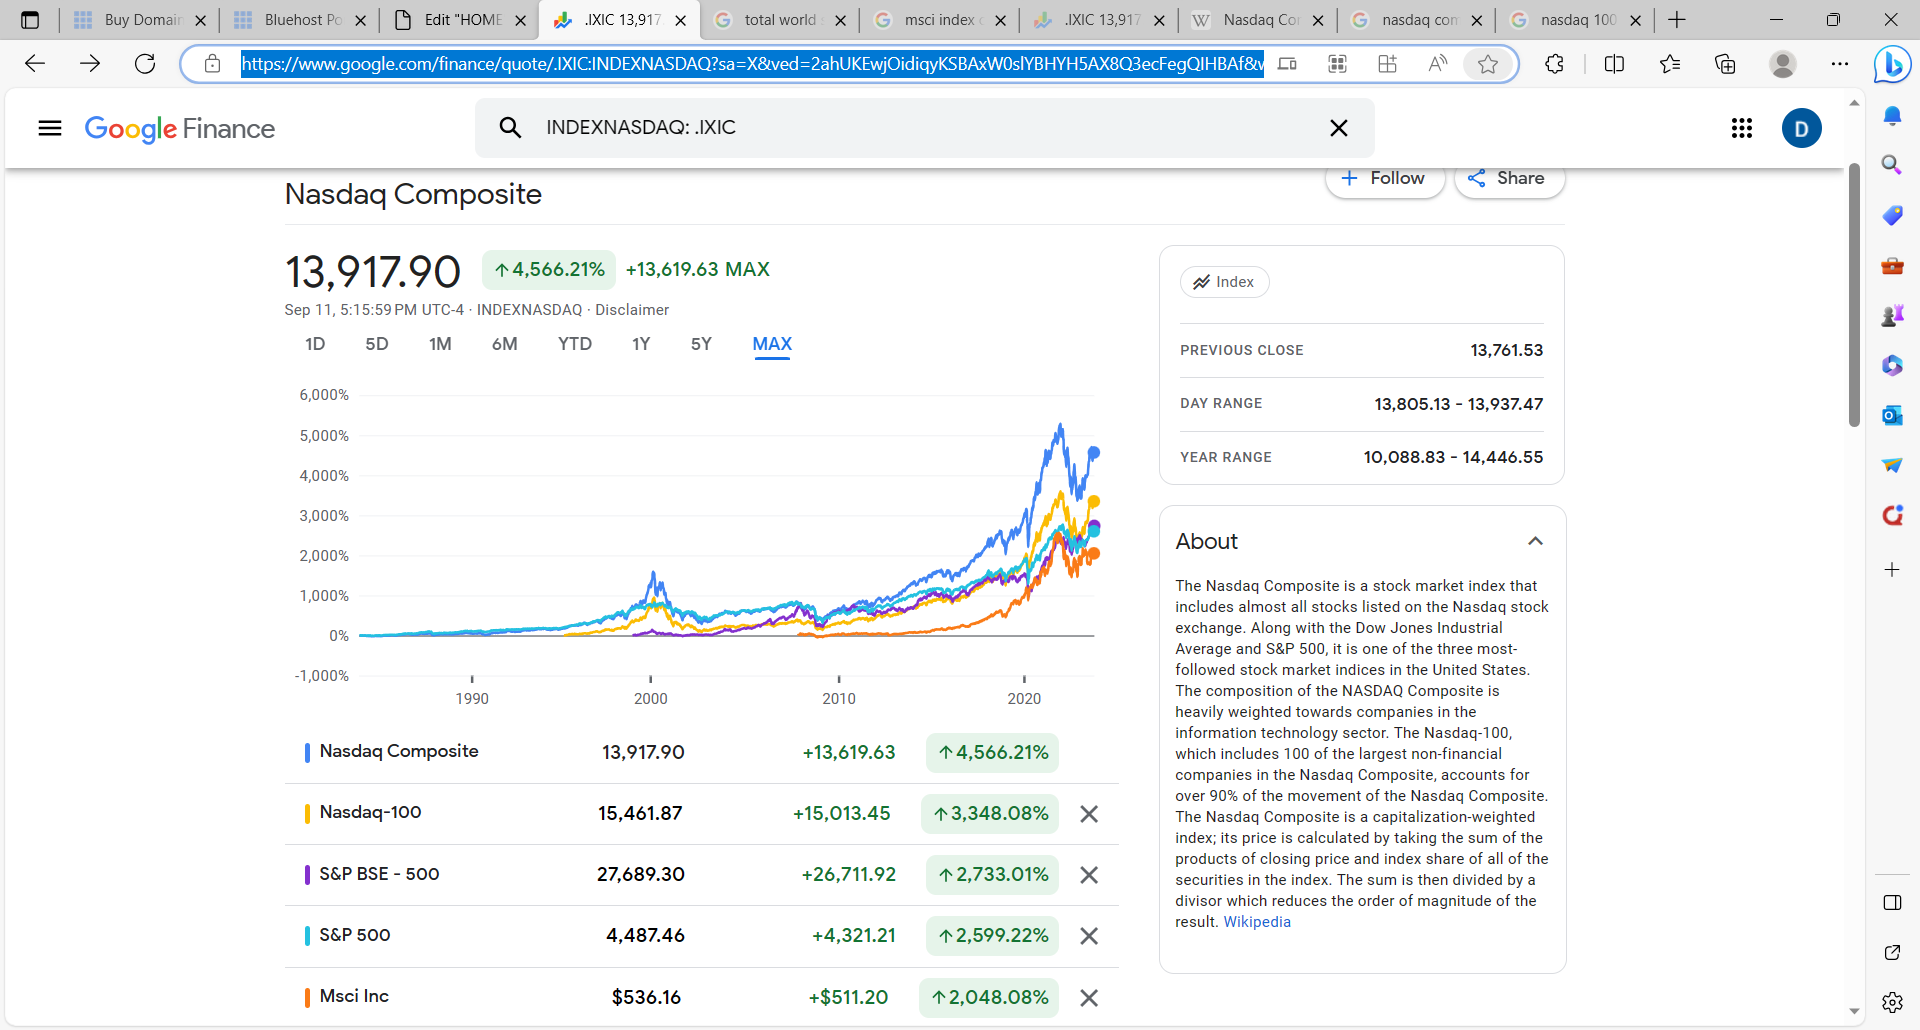
Task: Switch to the 'msci index' browser tab
Action: (x=940, y=20)
